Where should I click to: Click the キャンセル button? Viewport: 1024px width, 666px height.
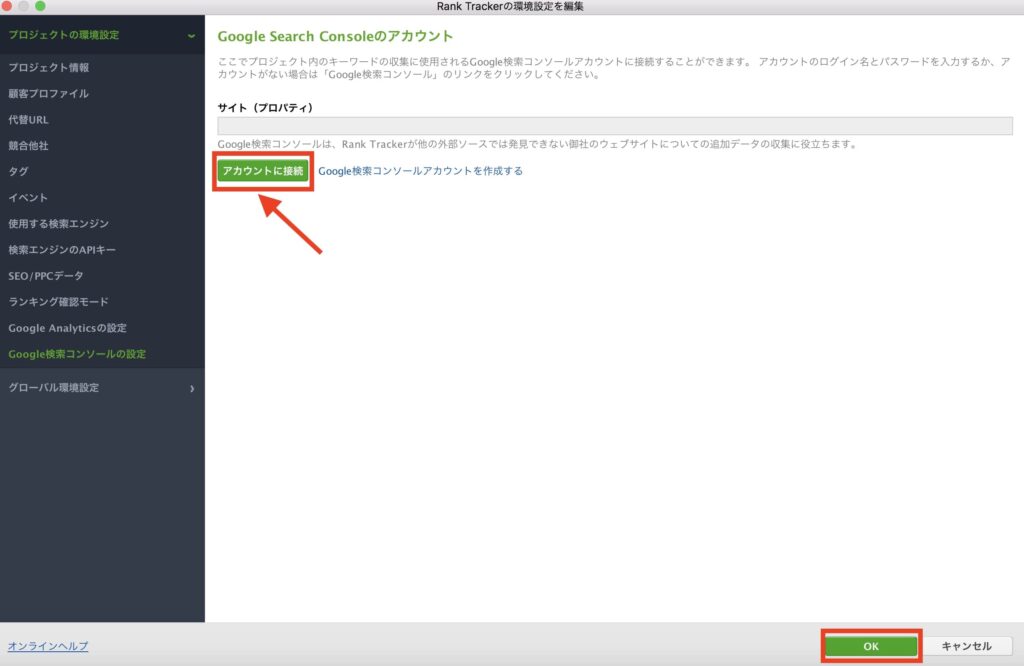point(967,646)
